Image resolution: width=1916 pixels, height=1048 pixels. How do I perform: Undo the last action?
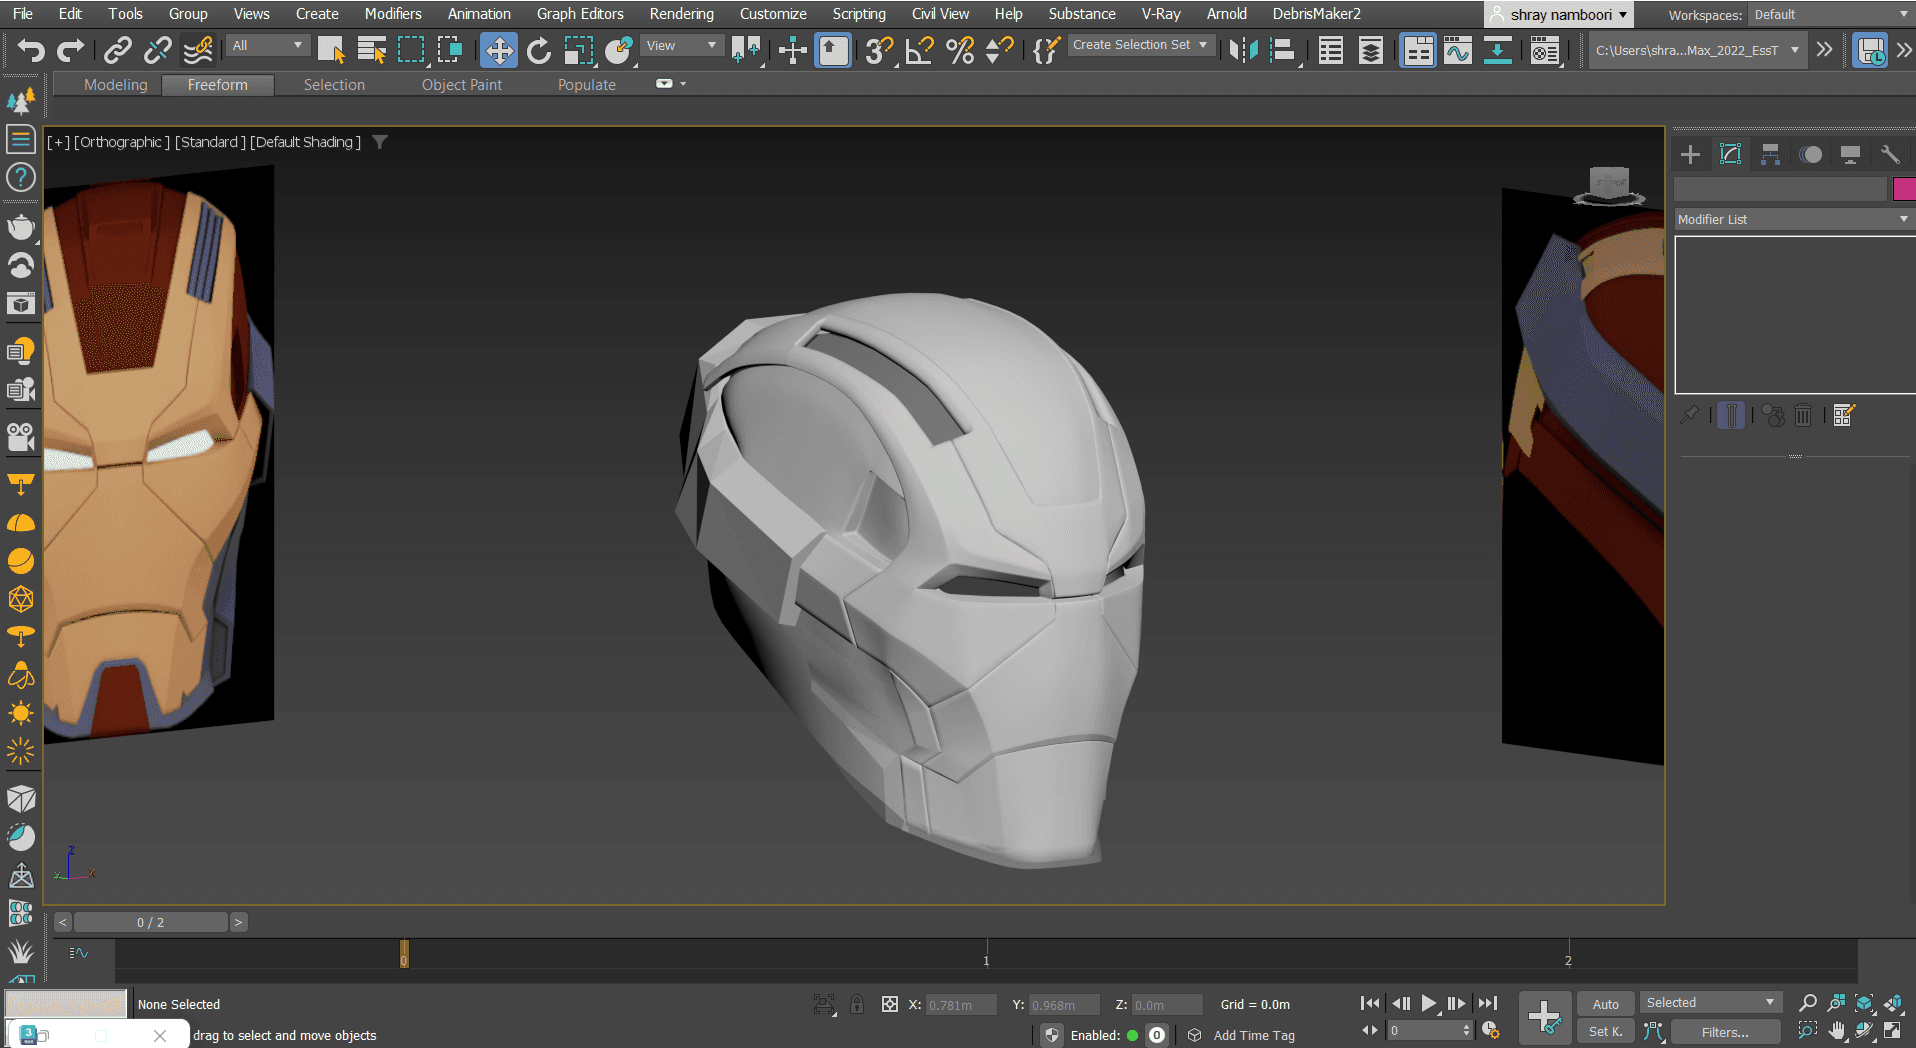click(30, 50)
